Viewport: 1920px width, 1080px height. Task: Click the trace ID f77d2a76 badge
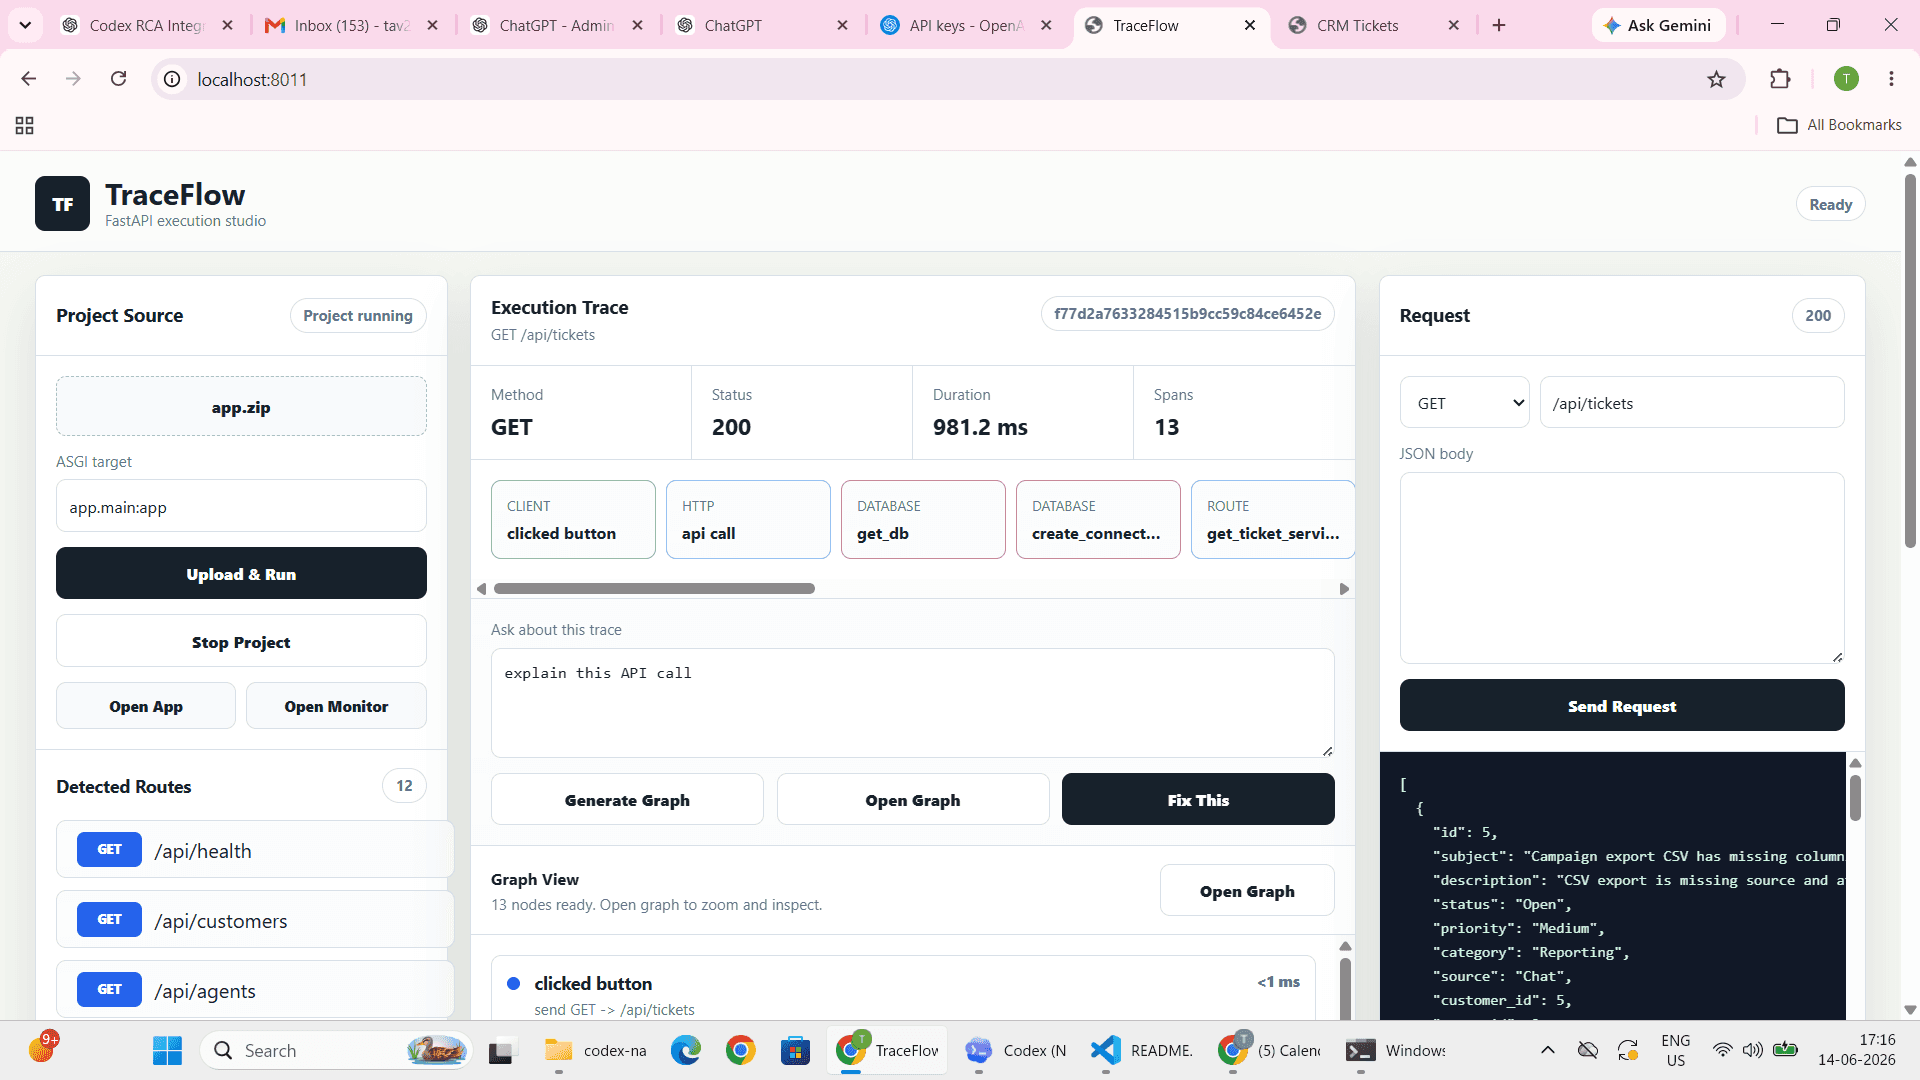[1187, 314]
